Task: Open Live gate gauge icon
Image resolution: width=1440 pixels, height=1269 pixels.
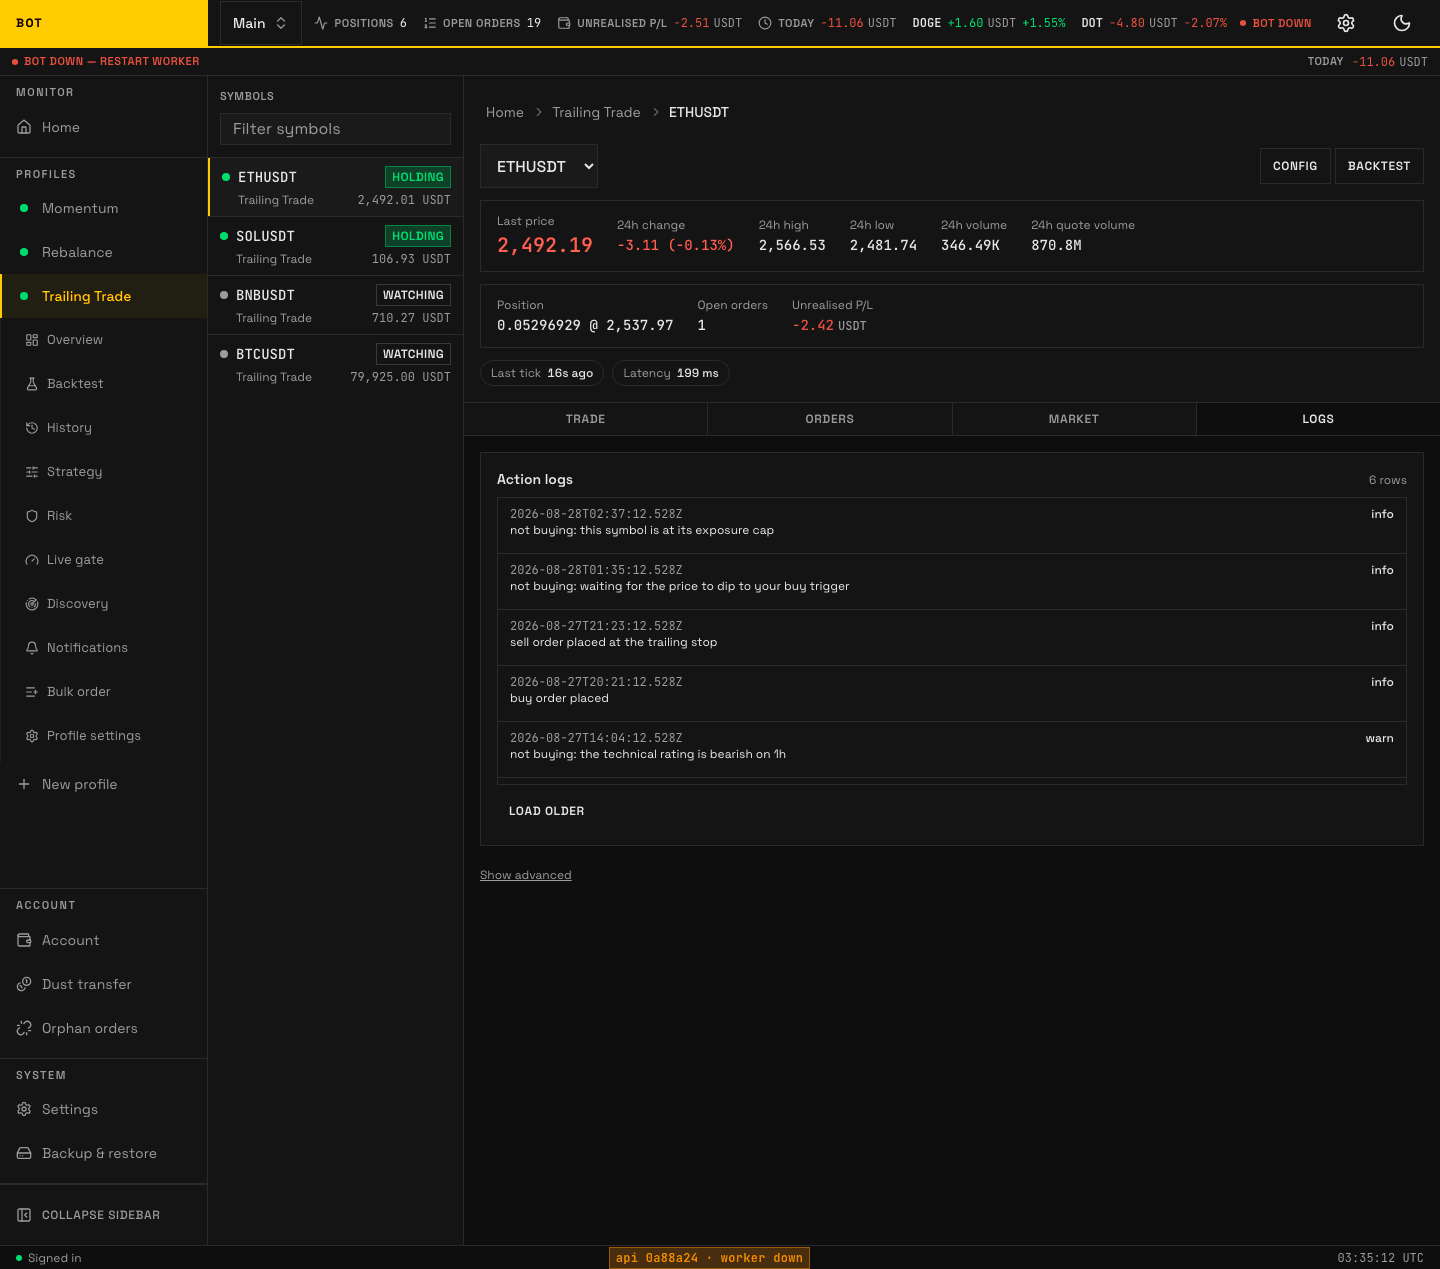Action: click(32, 560)
